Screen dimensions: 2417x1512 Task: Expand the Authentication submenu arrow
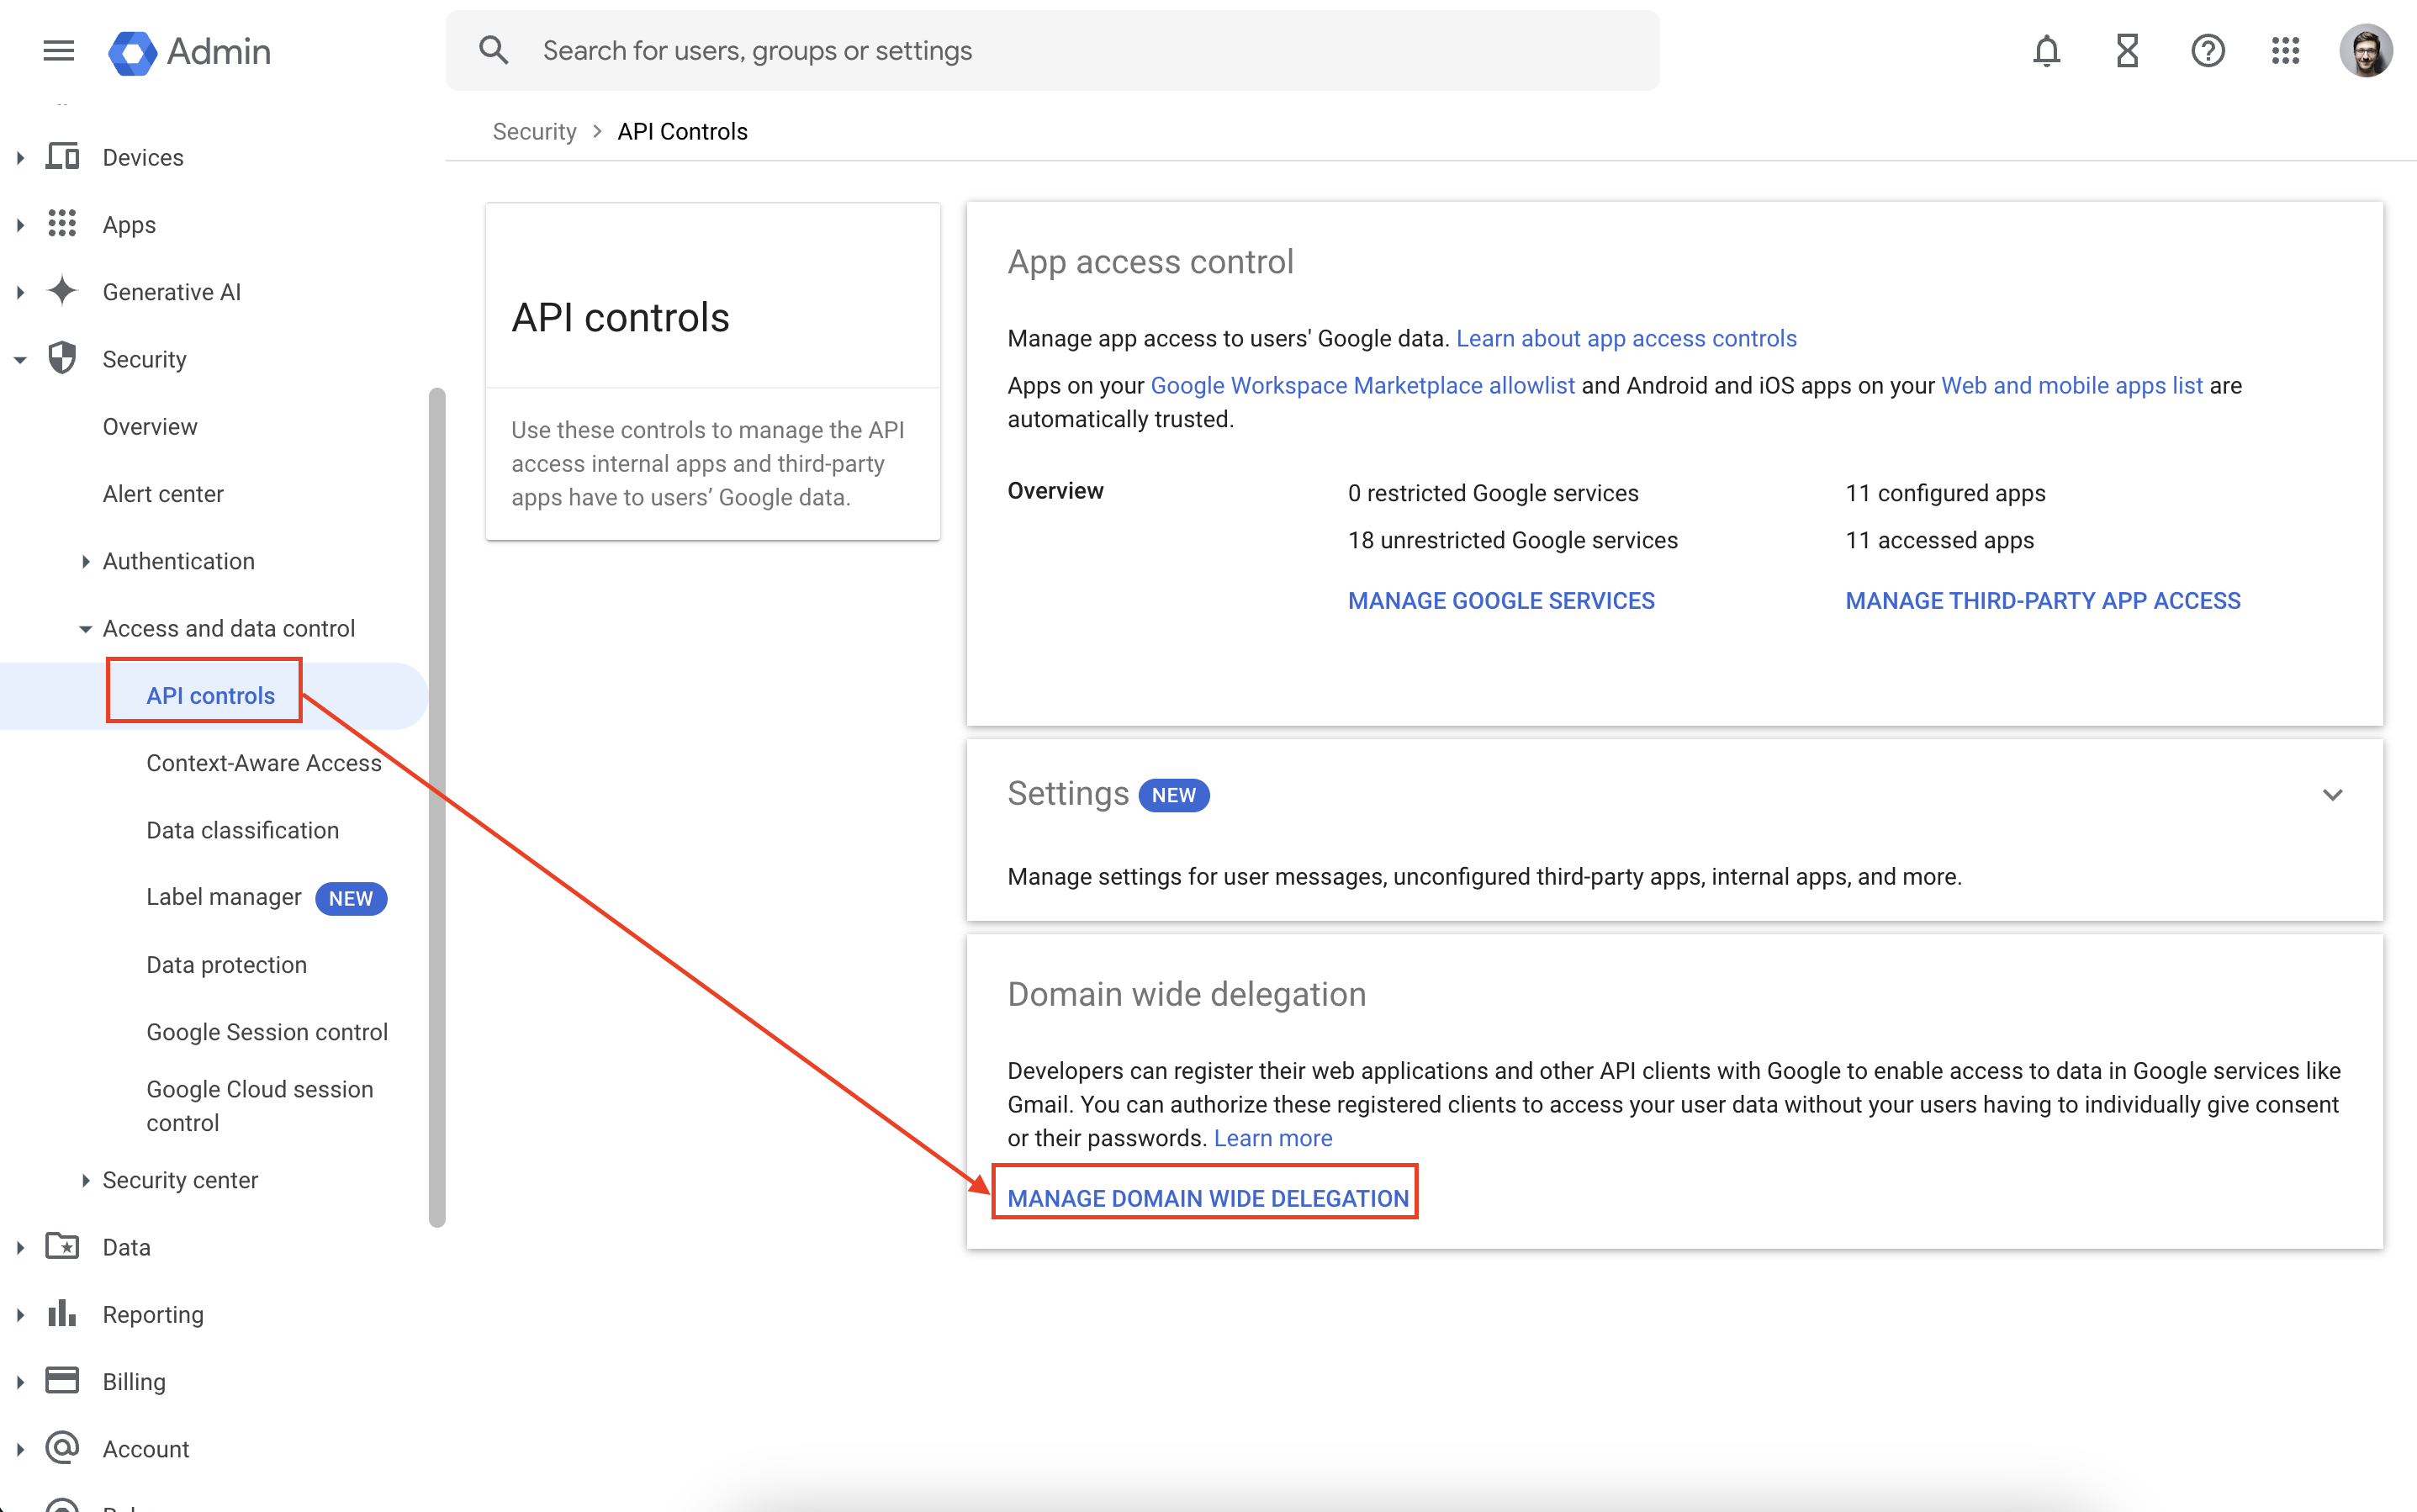(86, 561)
